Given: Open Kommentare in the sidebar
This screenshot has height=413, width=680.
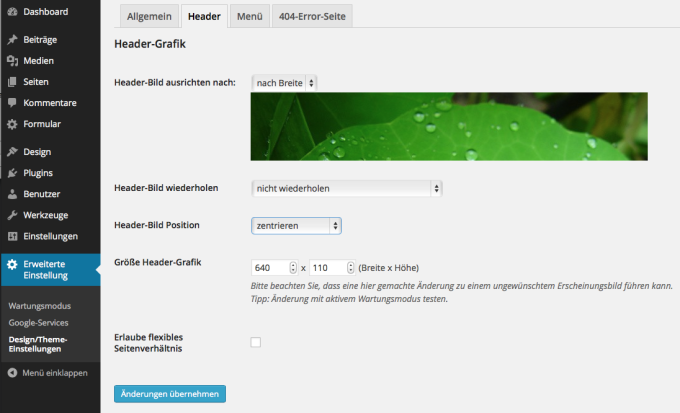Looking at the screenshot, I should 50,103.
